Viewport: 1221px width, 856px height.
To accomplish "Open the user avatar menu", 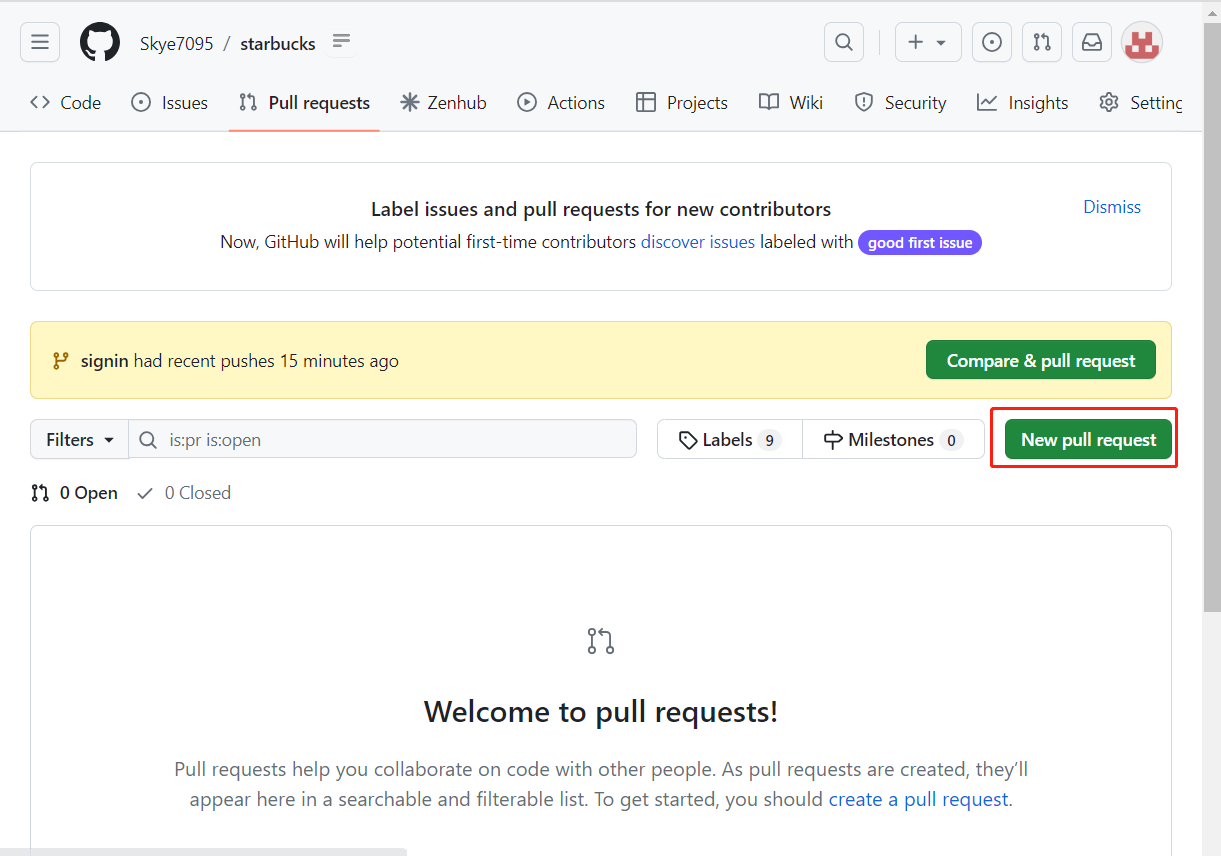I will coord(1142,42).
